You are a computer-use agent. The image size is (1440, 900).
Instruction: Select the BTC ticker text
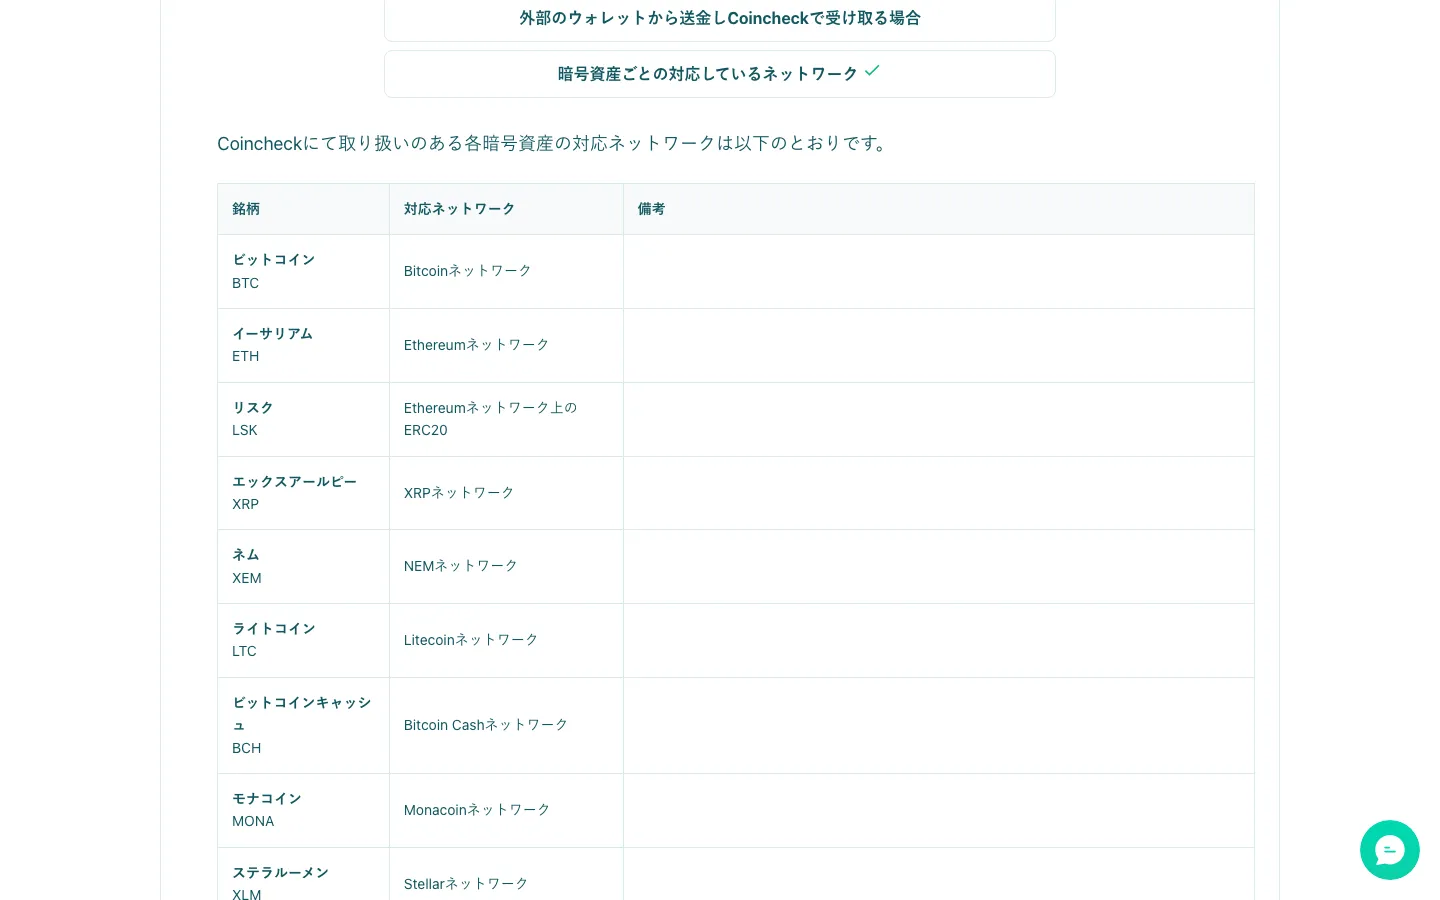[246, 283]
